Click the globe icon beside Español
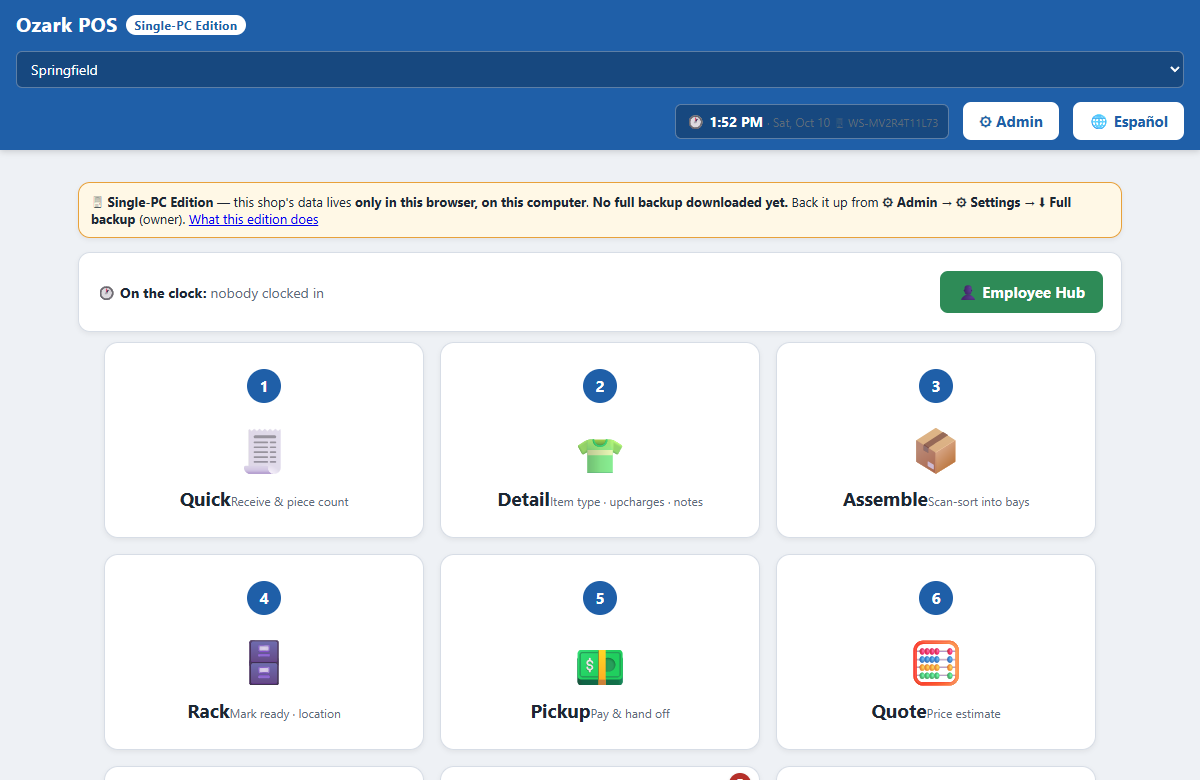Viewport: 1200px width, 780px height. coord(1099,122)
